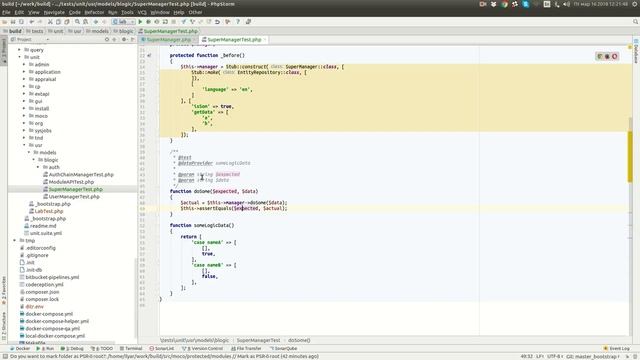Expand the application folder

click(x=24, y=72)
